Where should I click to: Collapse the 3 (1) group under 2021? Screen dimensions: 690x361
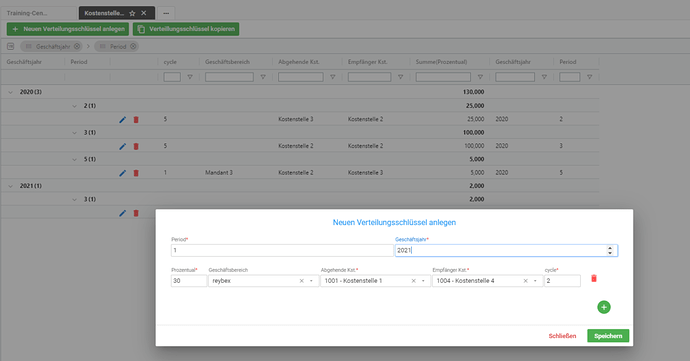(74, 199)
